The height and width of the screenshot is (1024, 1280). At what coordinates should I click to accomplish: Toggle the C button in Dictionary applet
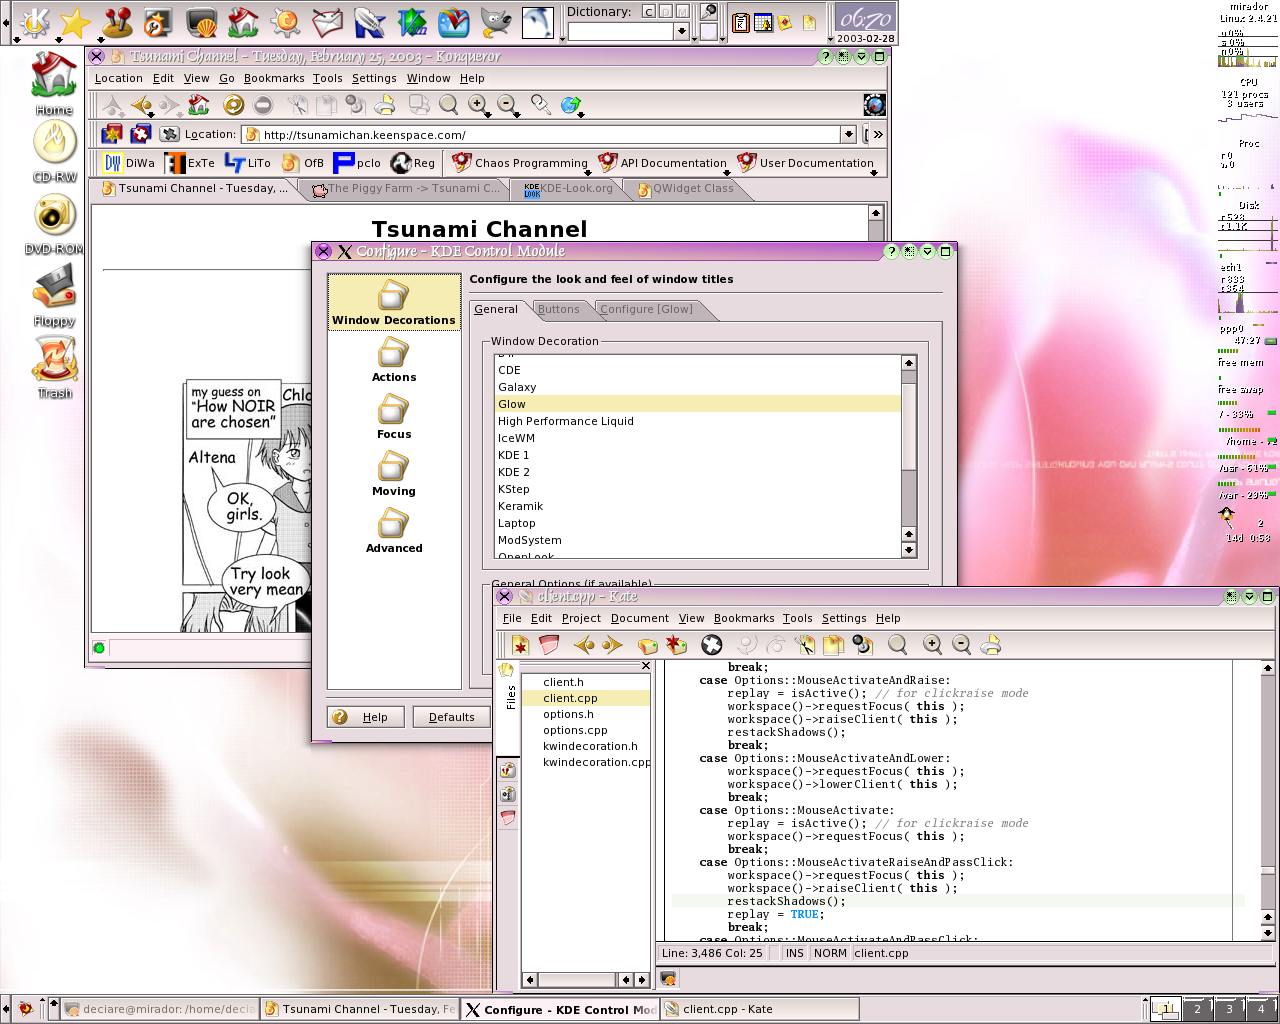pos(648,12)
